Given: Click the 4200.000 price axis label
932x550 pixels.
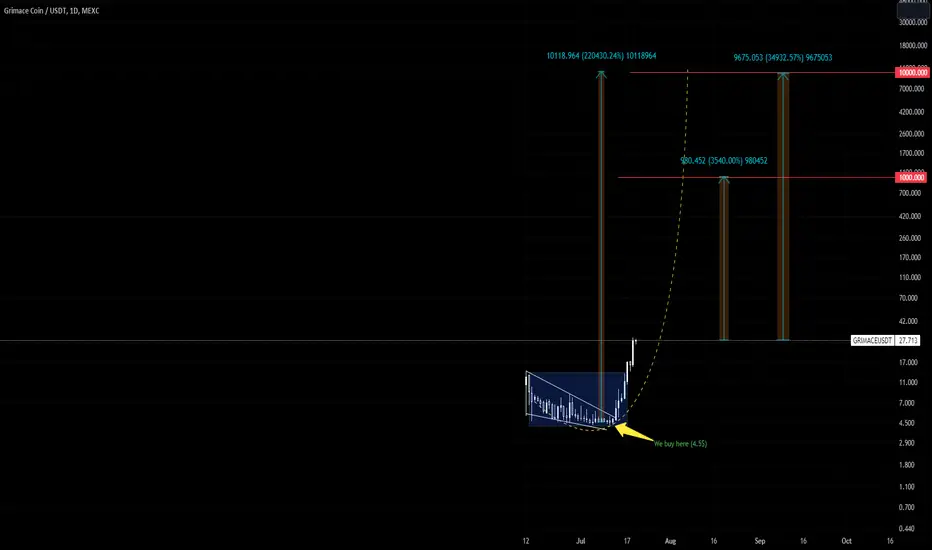Looking at the screenshot, I should pyautogui.click(x=911, y=112).
